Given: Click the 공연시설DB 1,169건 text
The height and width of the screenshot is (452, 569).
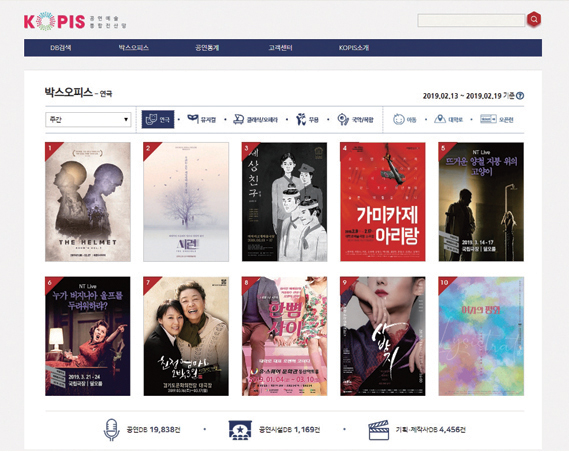Looking at the screenshot, I should pyautogui.click(x=290, y=430).
